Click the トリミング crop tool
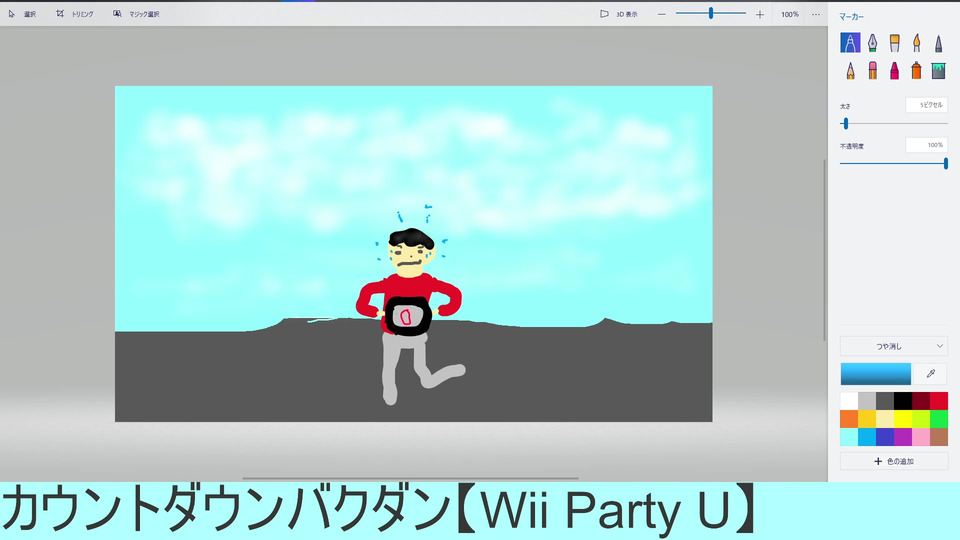Viewport: 960px width, 540px height. click(x=75, y=13)
